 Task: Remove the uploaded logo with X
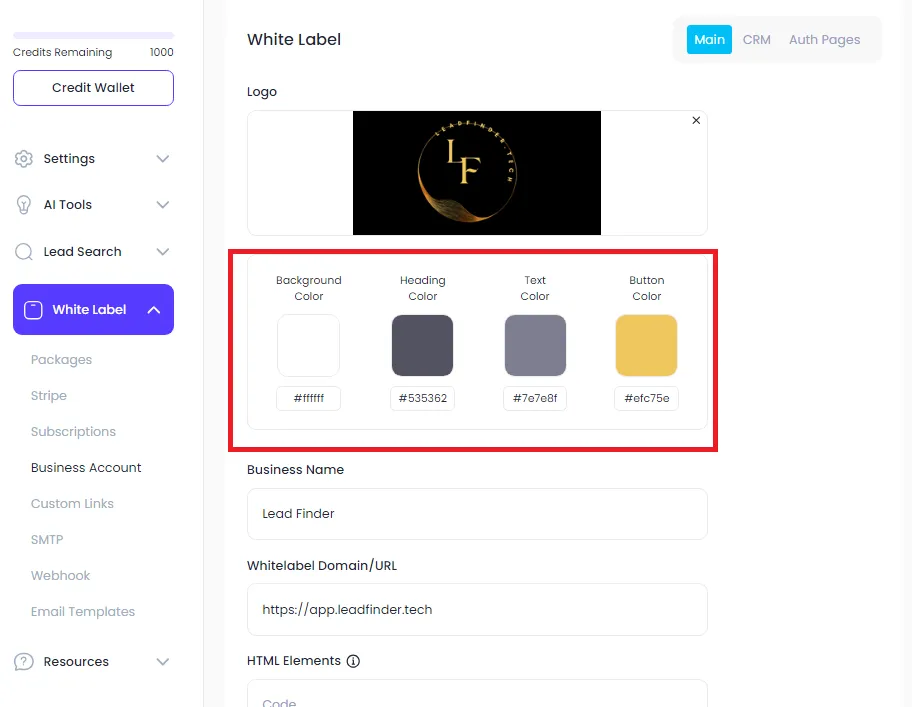(696, 120)
